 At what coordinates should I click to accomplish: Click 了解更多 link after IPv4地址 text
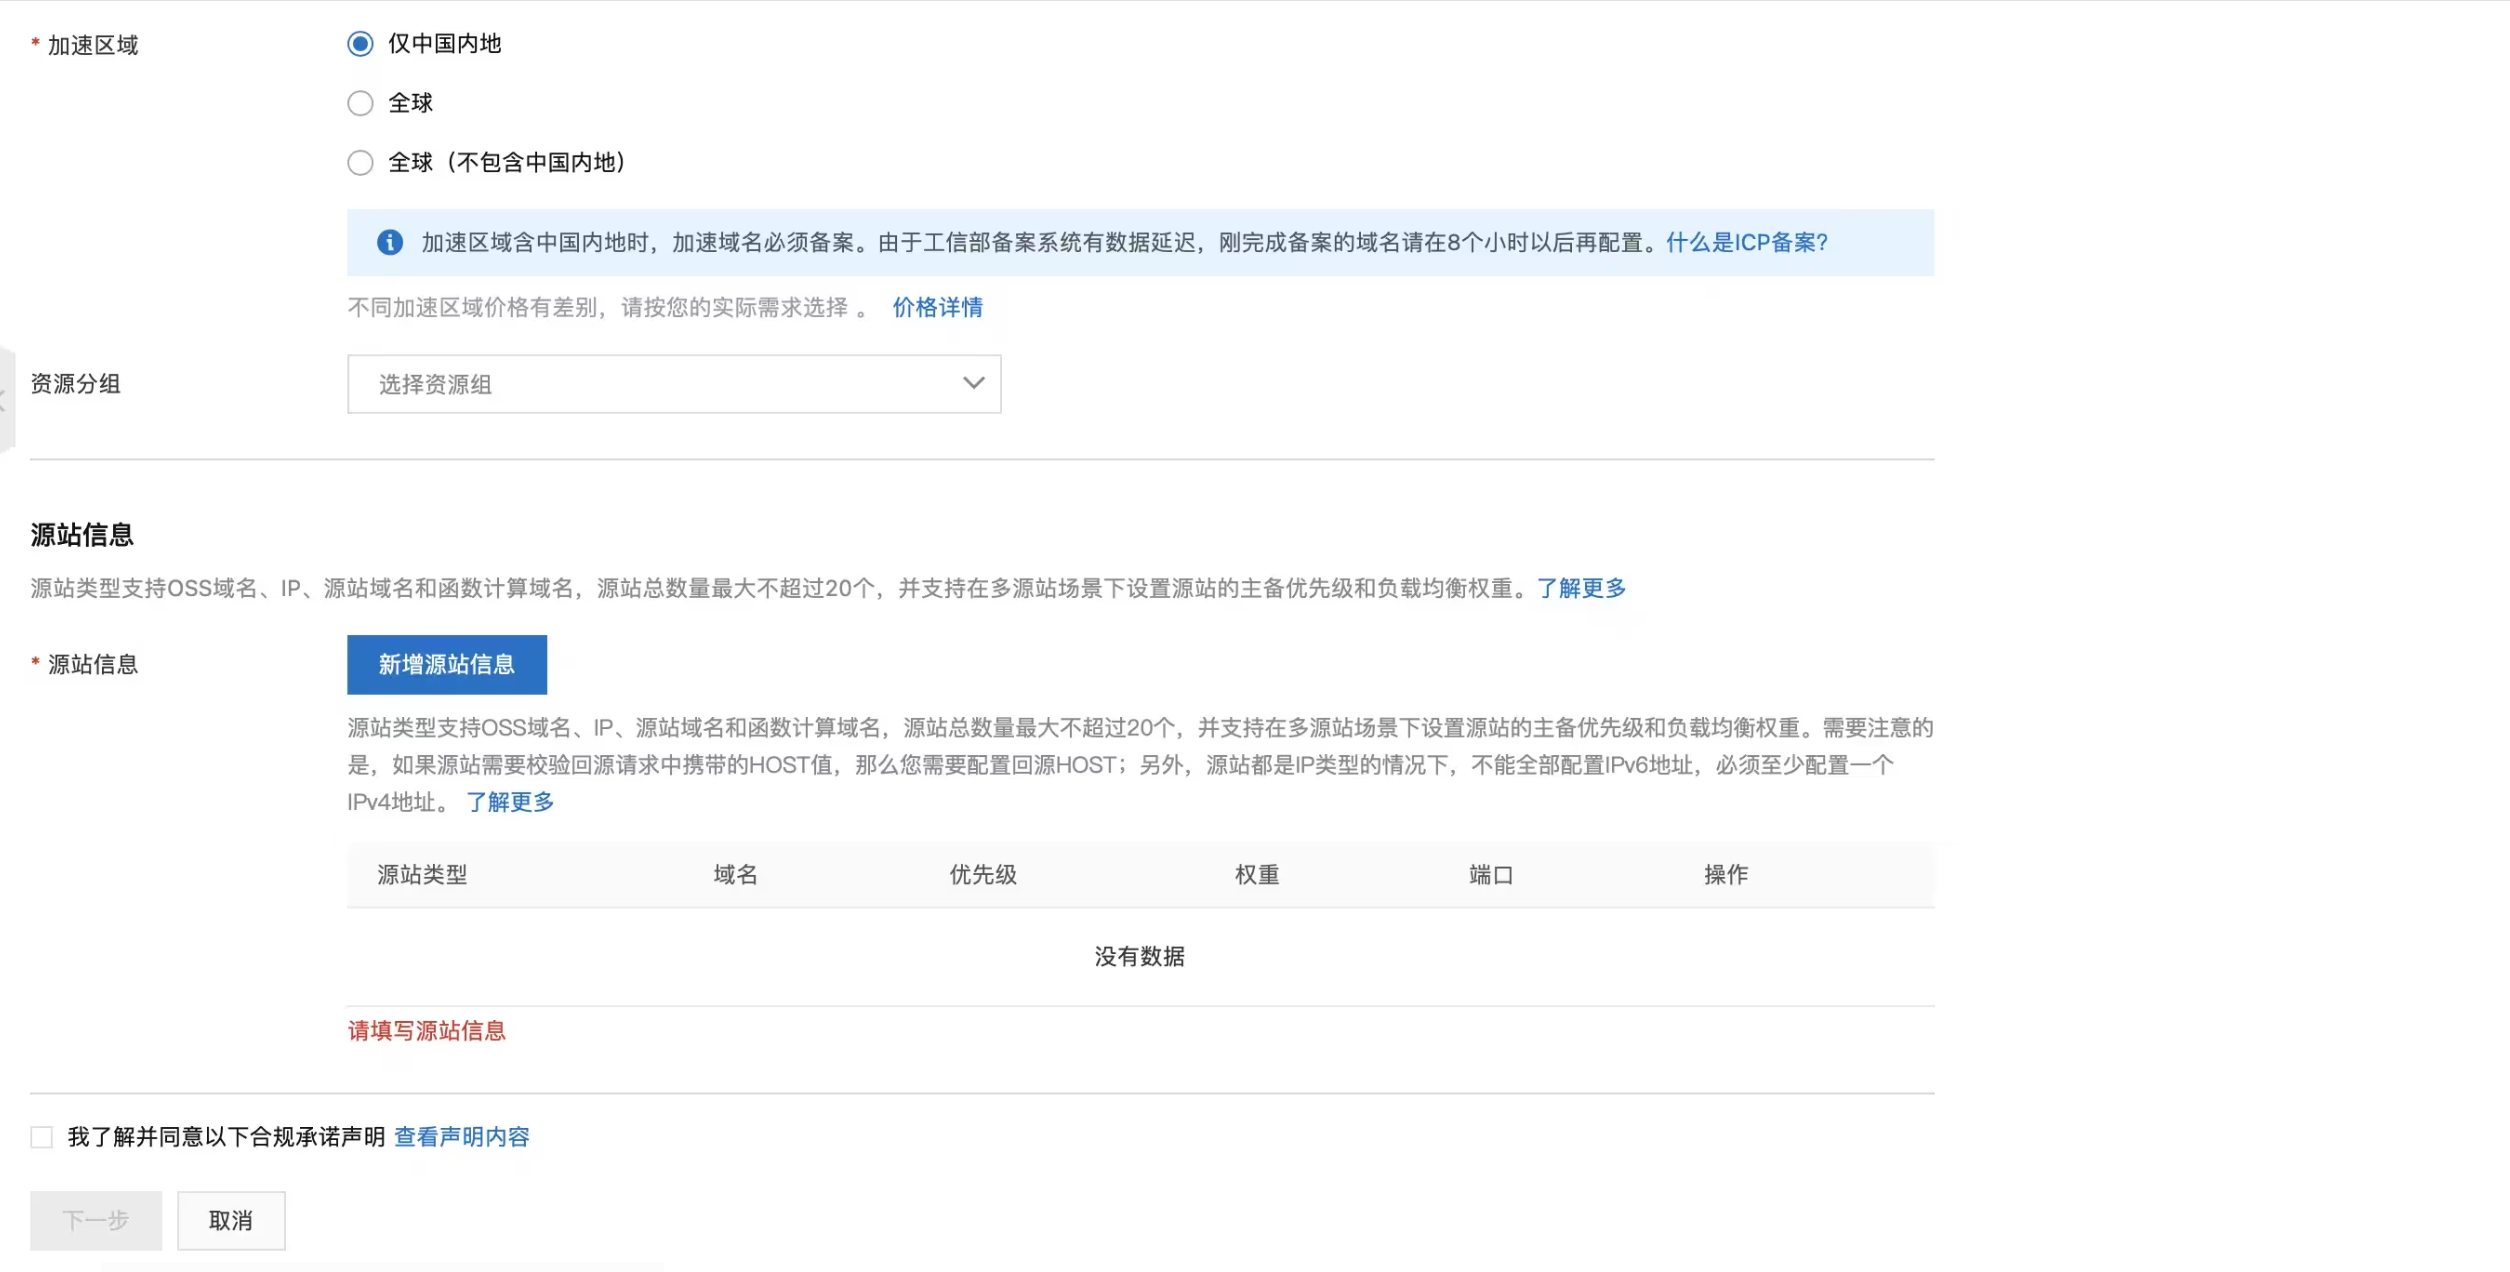pyautogui.click(x=510, y=802)
